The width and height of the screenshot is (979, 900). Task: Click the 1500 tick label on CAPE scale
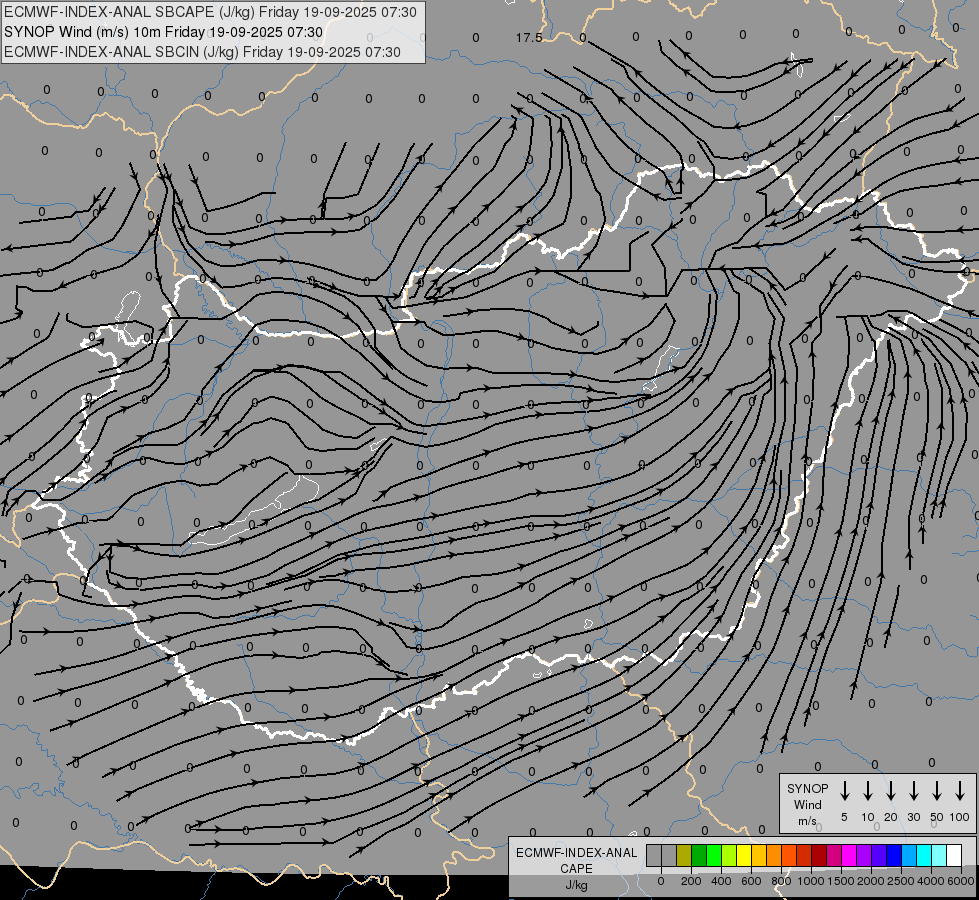pos(840,881)
